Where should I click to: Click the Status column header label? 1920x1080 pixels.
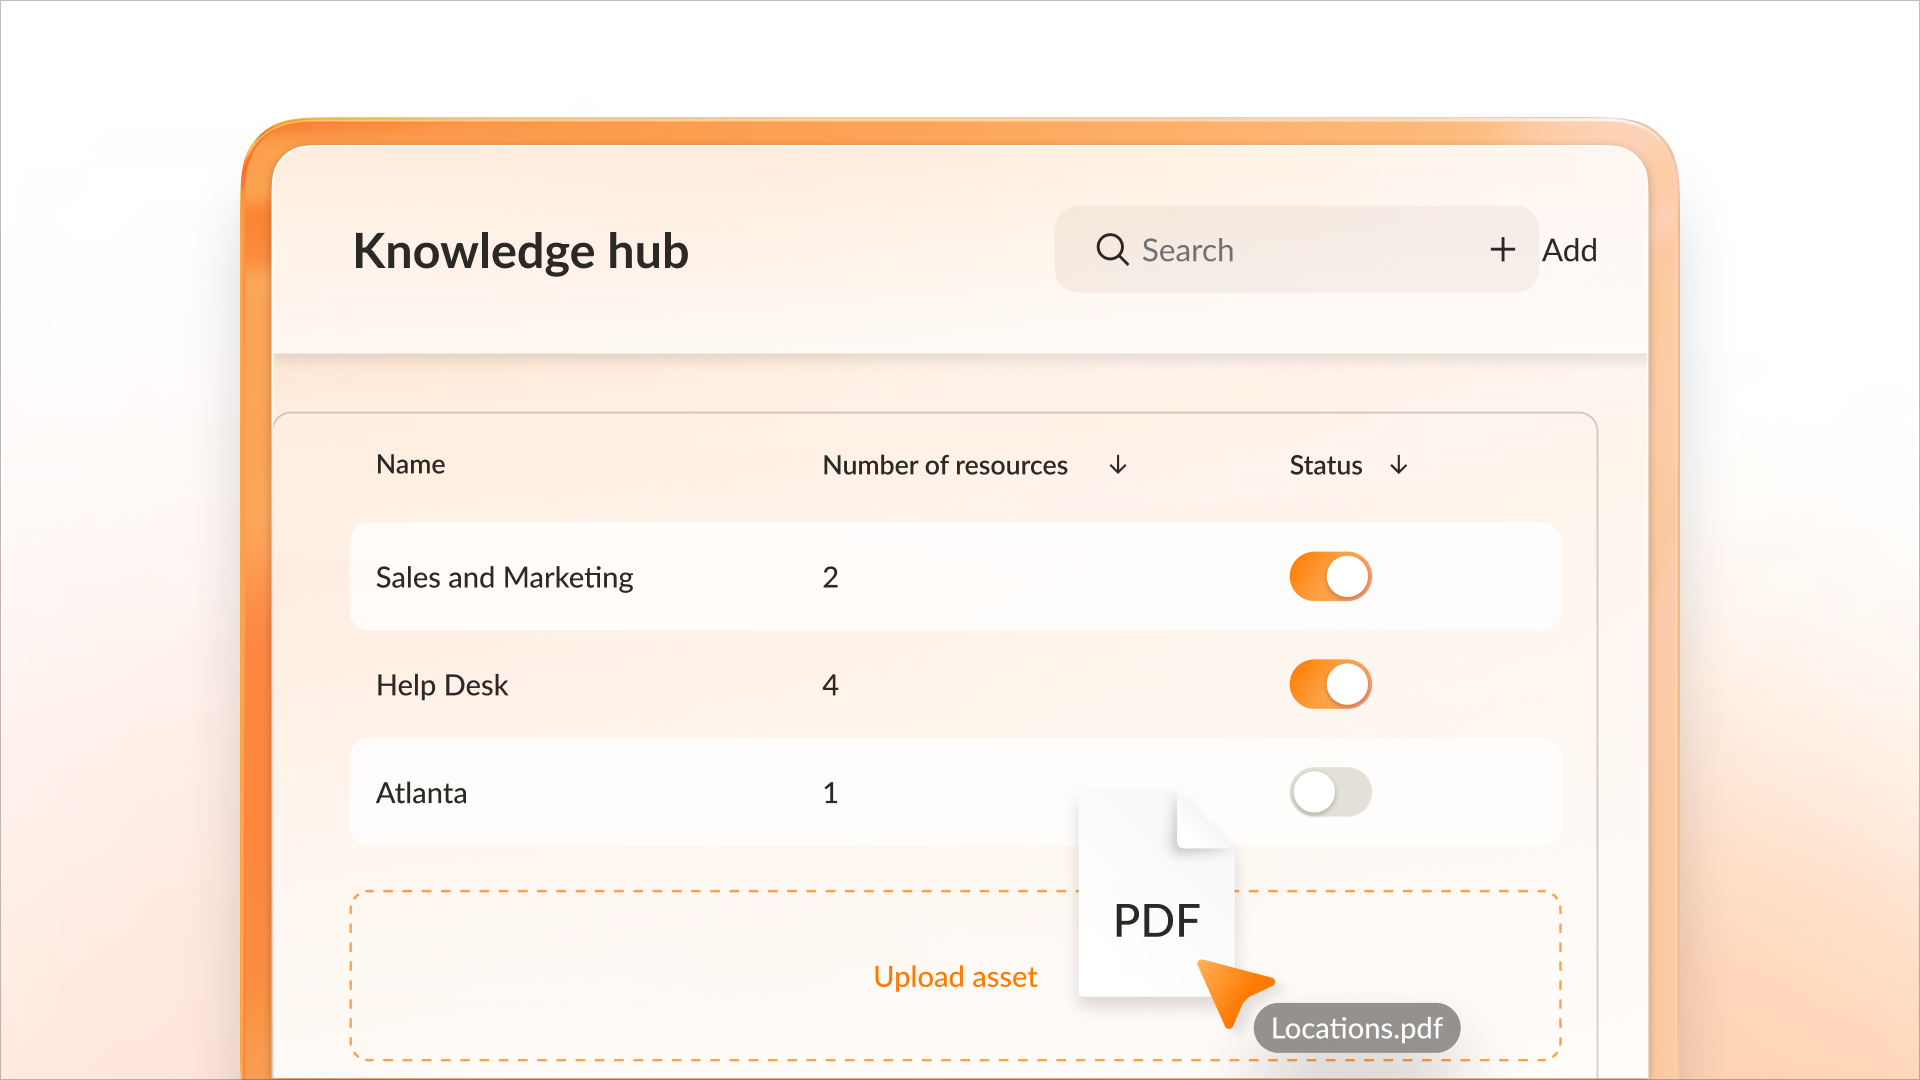1325,465
